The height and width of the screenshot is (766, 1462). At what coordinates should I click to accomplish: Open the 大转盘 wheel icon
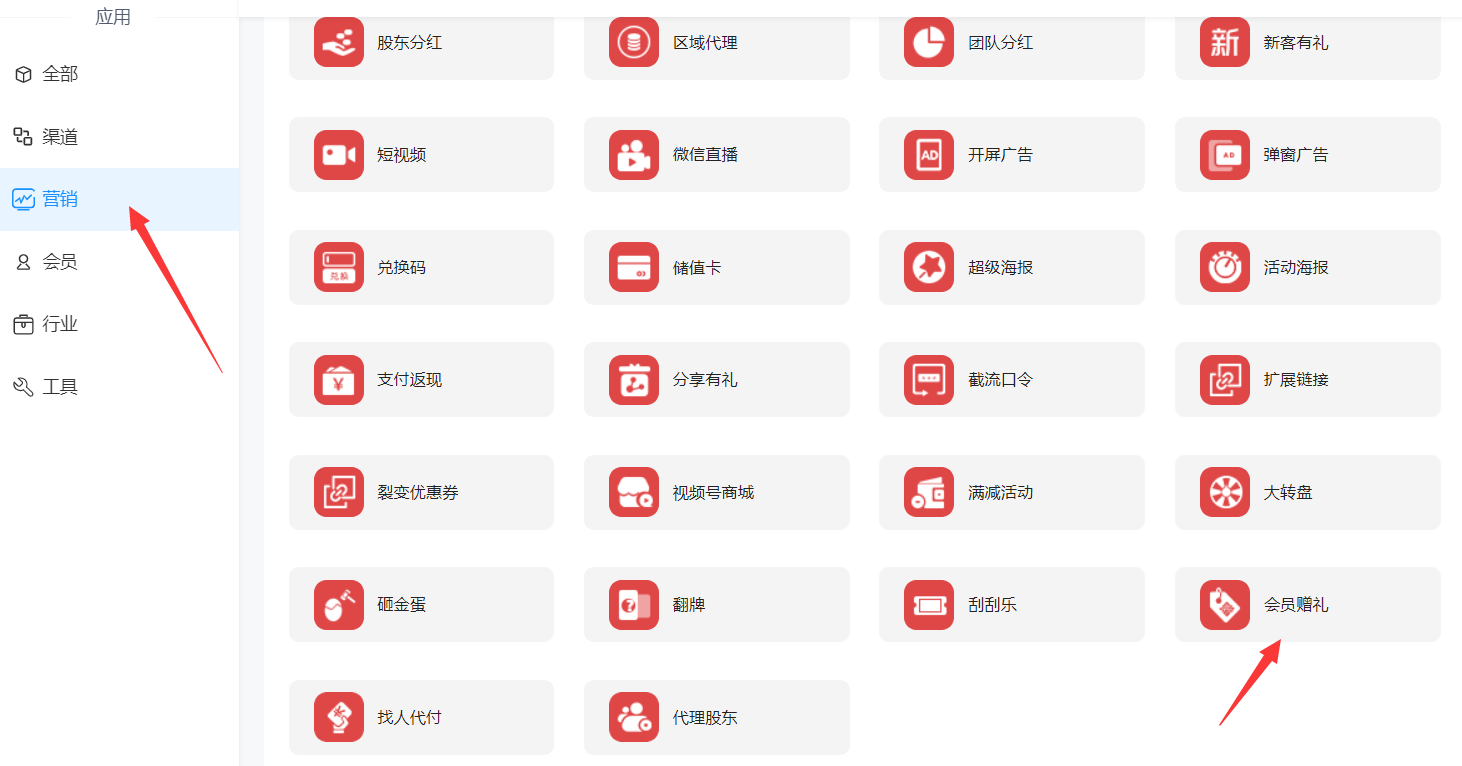(x=1225, y=492)
